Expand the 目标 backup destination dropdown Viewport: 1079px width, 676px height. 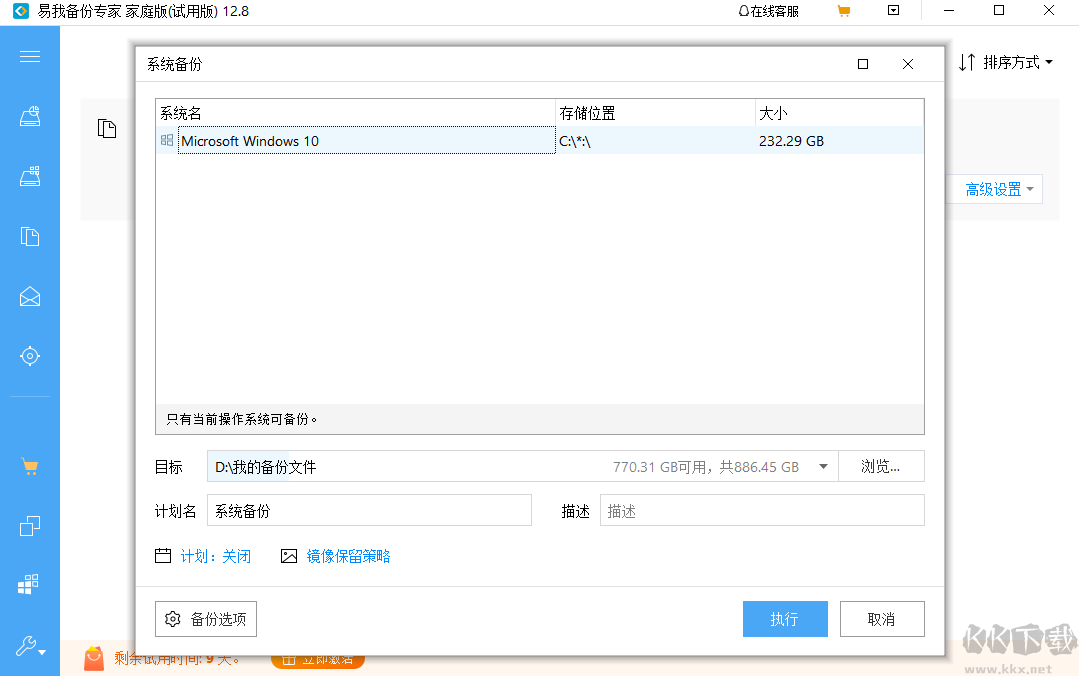click(x=824, y=466)
